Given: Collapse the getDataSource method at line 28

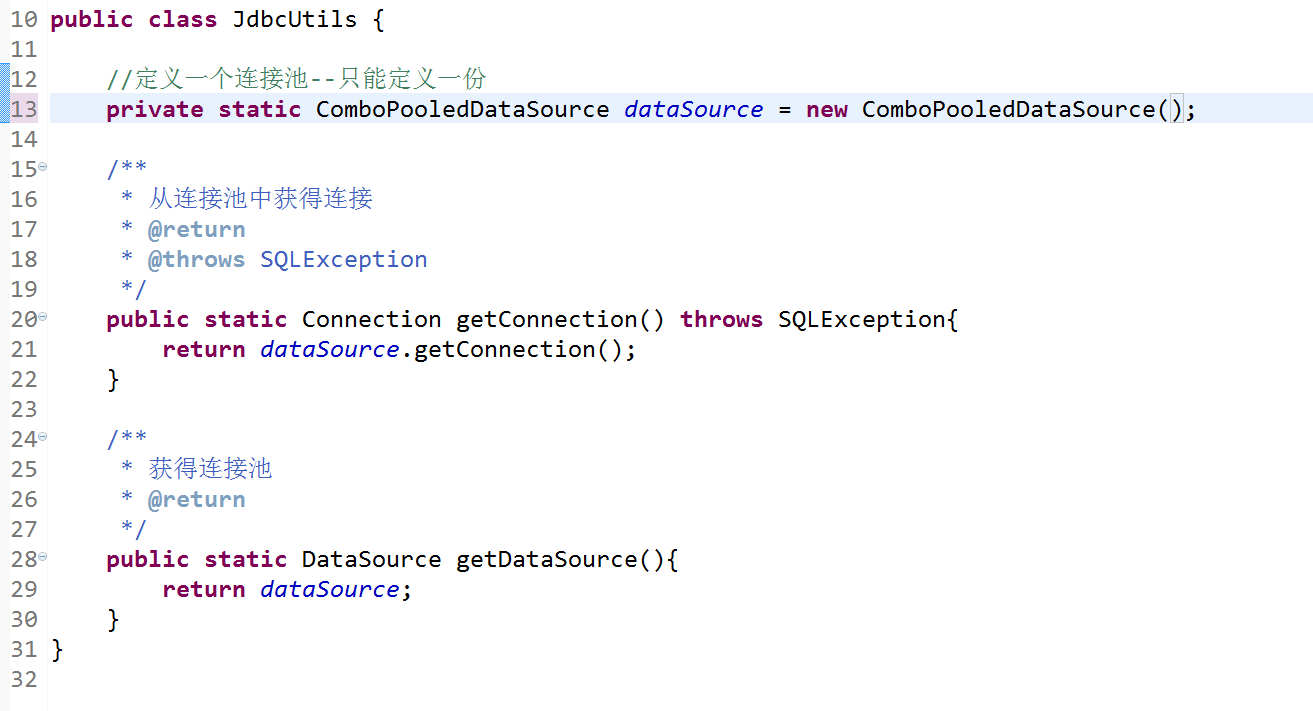Looking at the screenshot, I should click(x=43, y=557).
